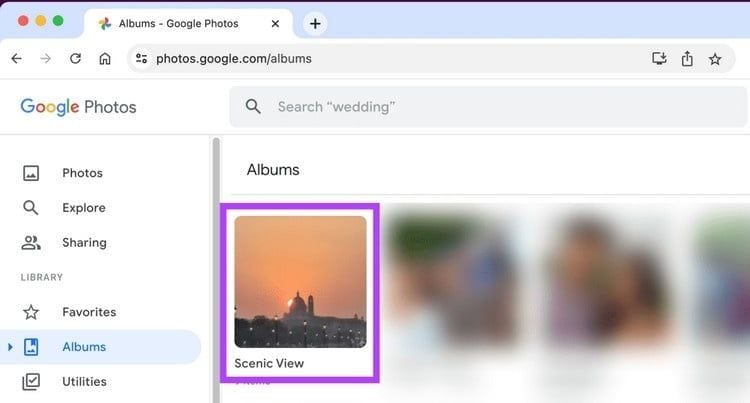750x403 pixels.
Task: Click the search magnifier in search bar
Action: [x=254, y=106]
